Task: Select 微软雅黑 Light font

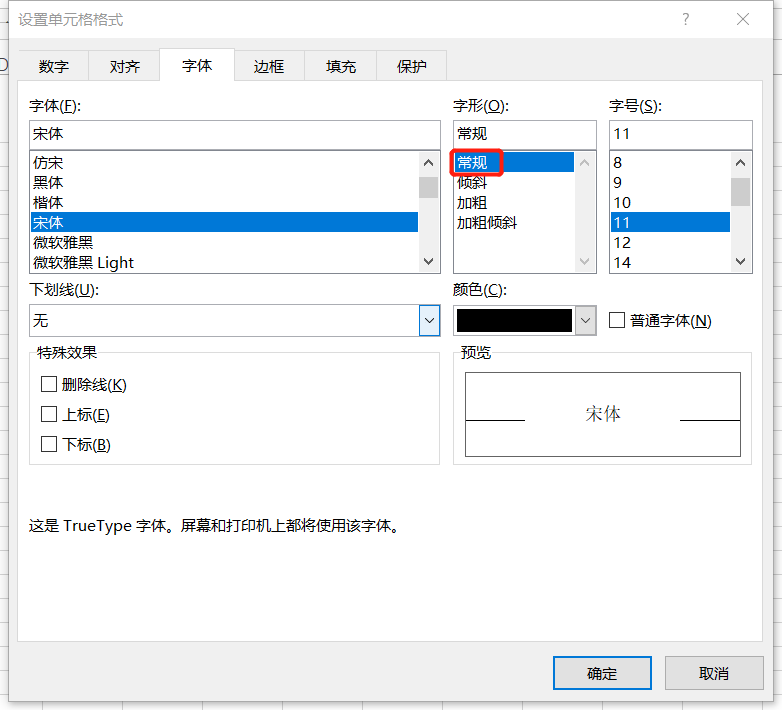Action: click(224, 262)
